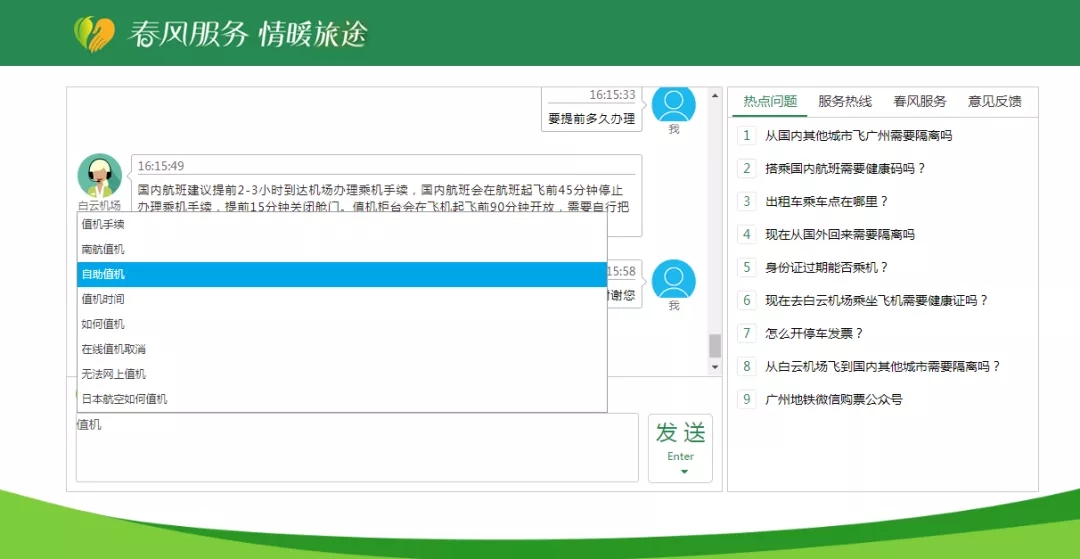Pick the 日本航空如何值机 suggestion
This screenshot has height=559, width=1080.
(342, 399)
